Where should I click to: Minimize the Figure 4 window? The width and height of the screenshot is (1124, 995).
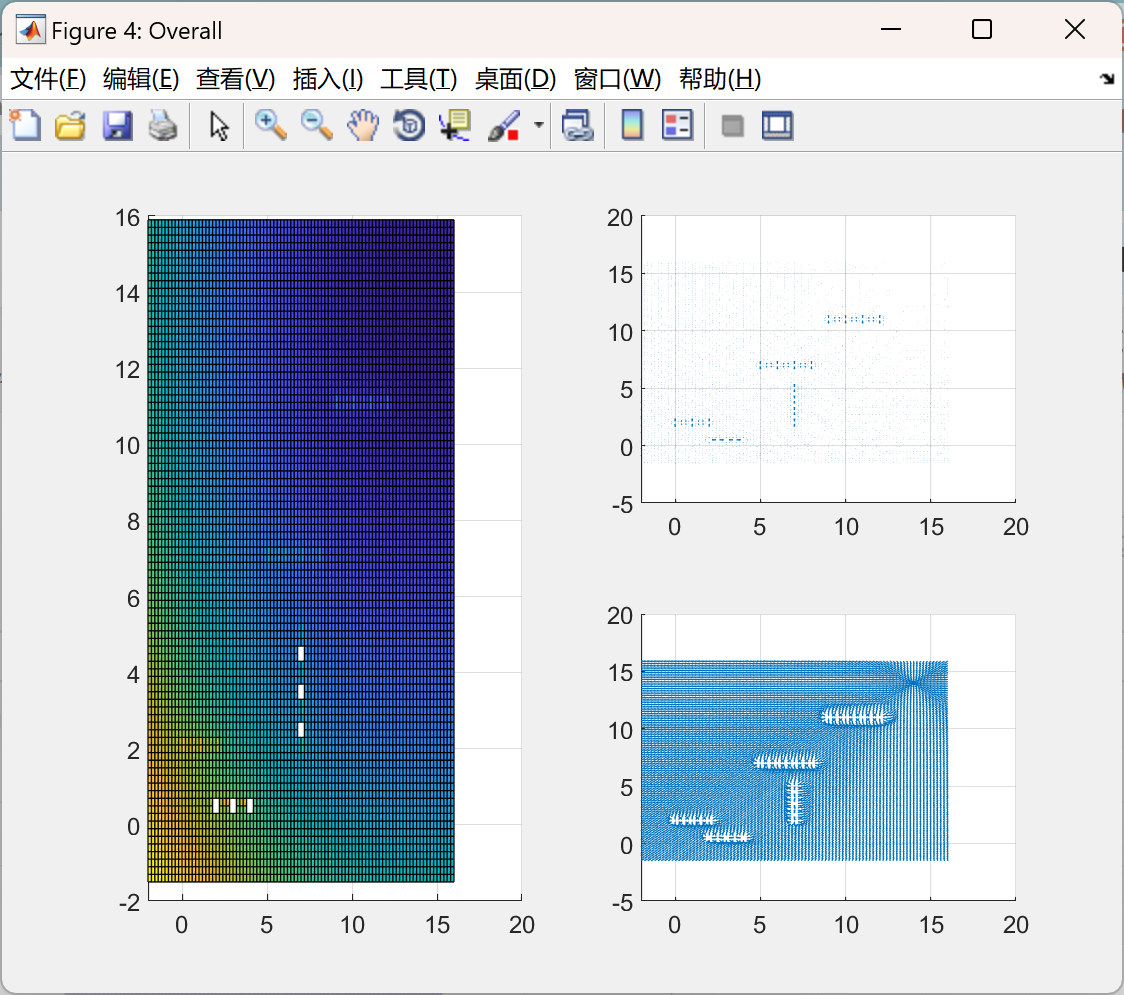point(890,29)
